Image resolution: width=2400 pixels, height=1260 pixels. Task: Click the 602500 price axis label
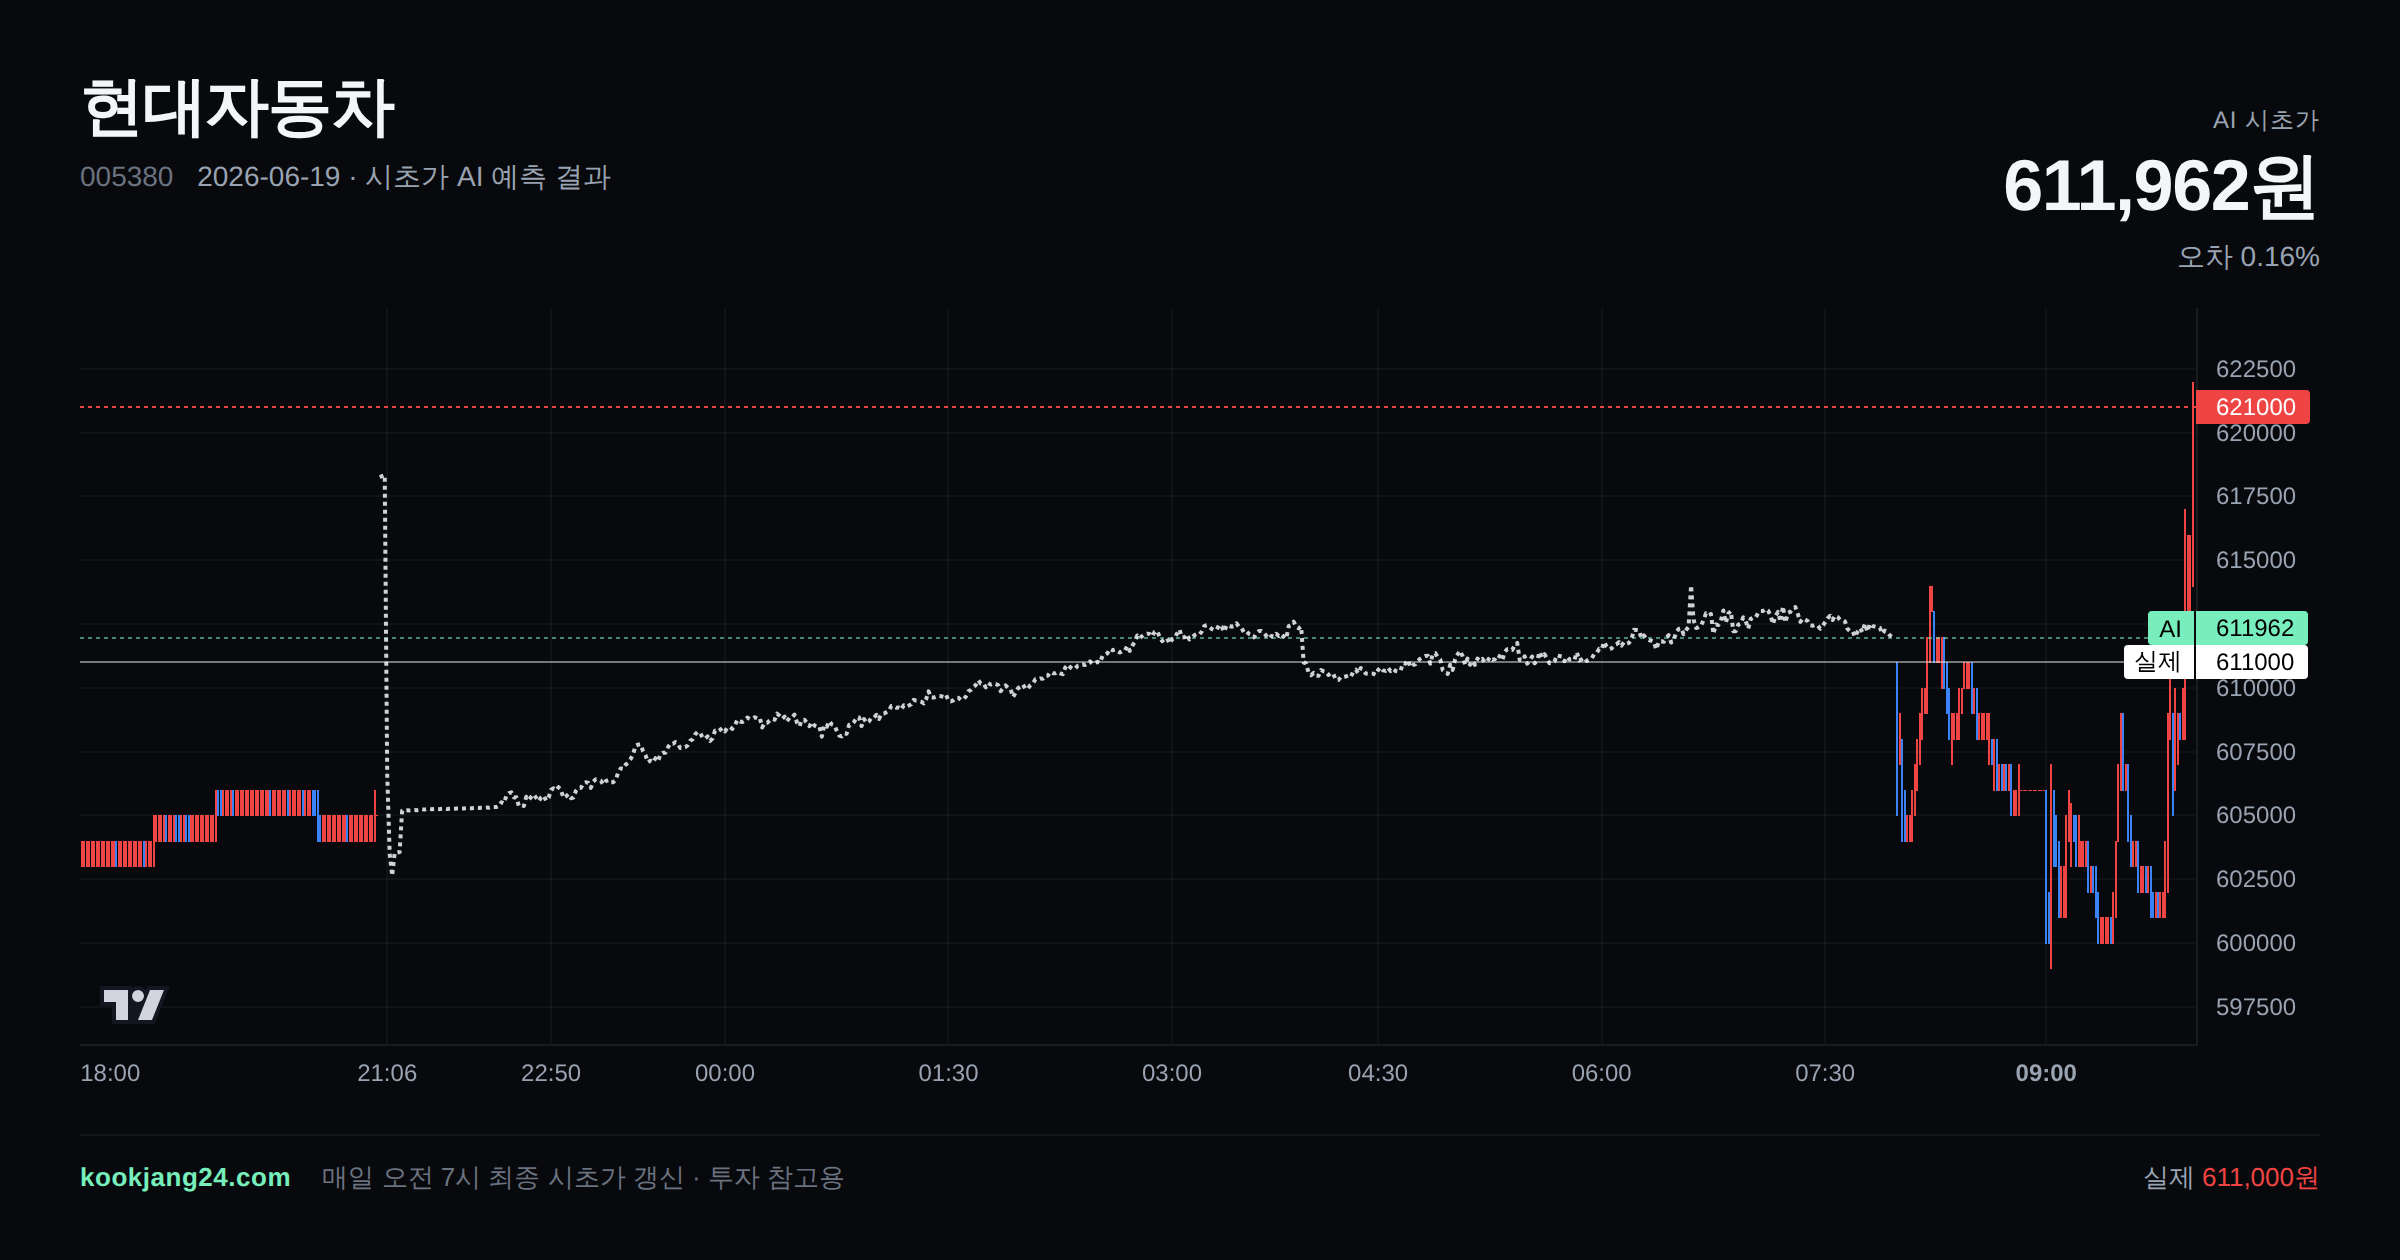coord(2256,879)
